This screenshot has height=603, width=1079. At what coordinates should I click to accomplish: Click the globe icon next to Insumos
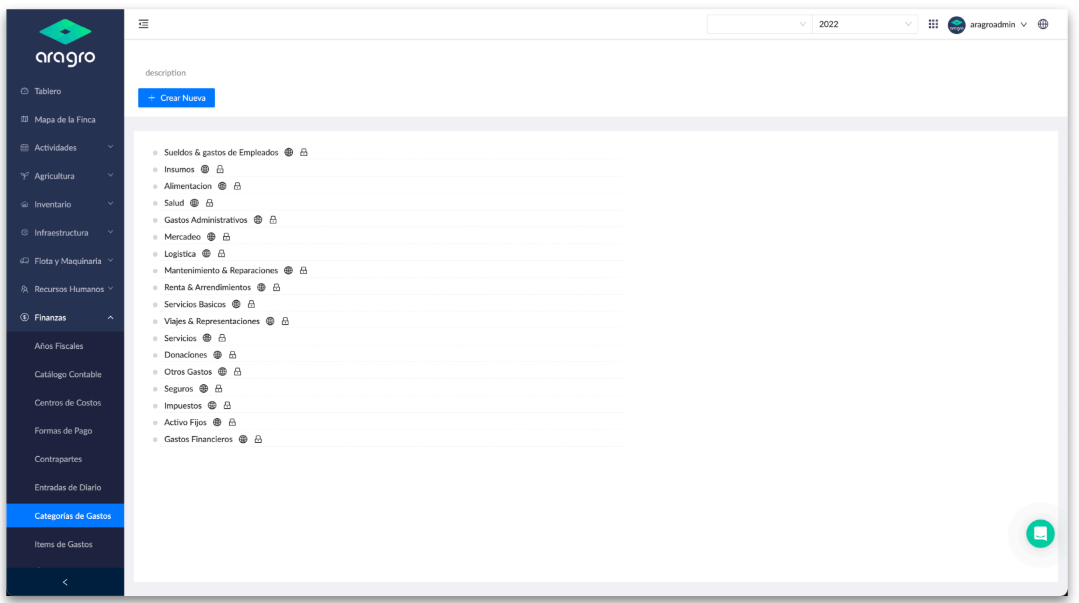pos(205,169)
